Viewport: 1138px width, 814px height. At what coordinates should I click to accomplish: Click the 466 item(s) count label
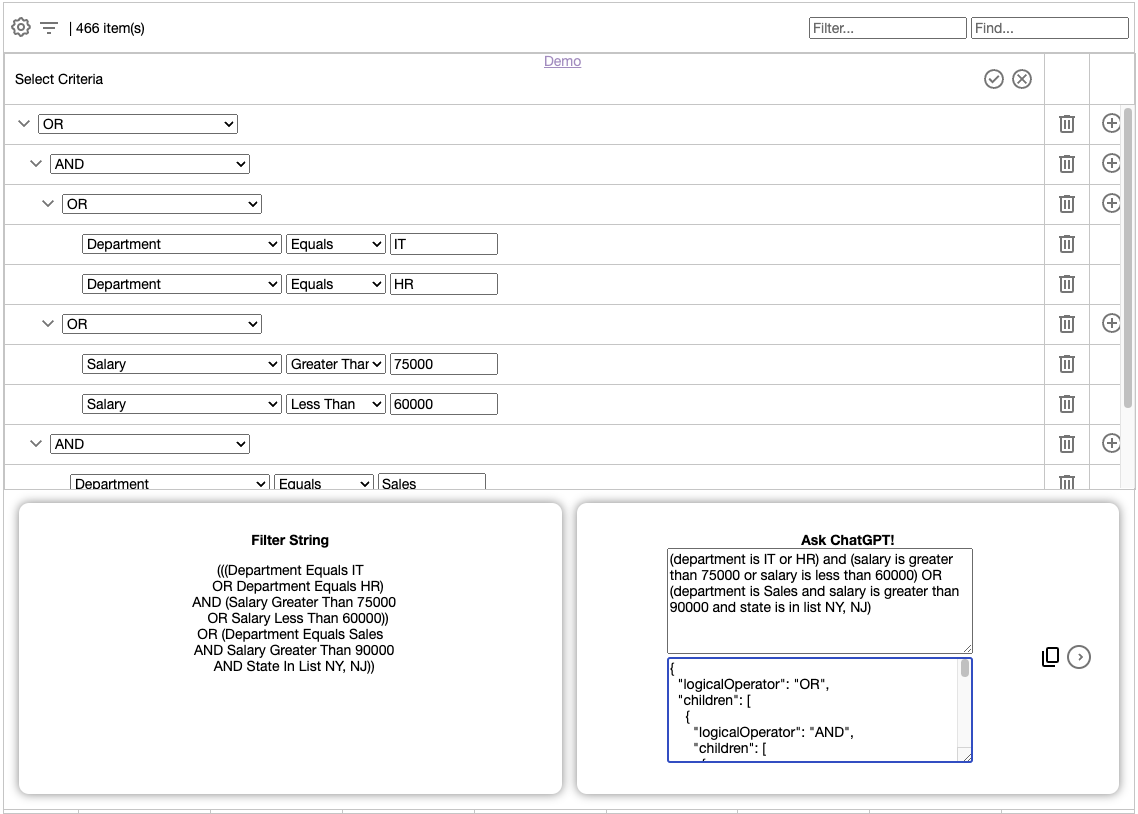pyautogui.click(x=110, y=28)
